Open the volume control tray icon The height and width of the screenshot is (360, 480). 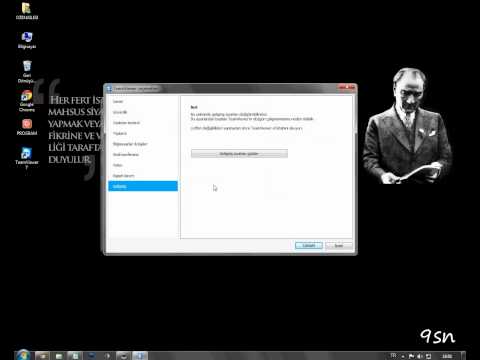[x=420, y=356]
